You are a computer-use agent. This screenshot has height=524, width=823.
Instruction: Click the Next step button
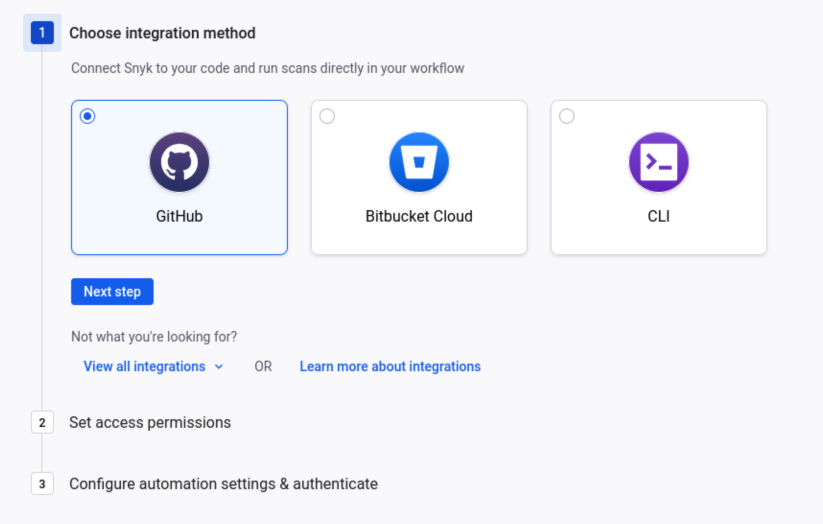[x=112, y=291]
